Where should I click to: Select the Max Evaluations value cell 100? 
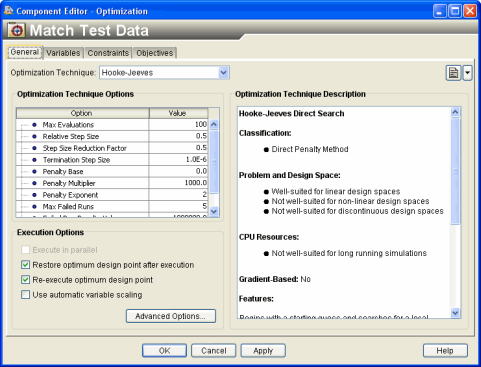tap(178, 125)
